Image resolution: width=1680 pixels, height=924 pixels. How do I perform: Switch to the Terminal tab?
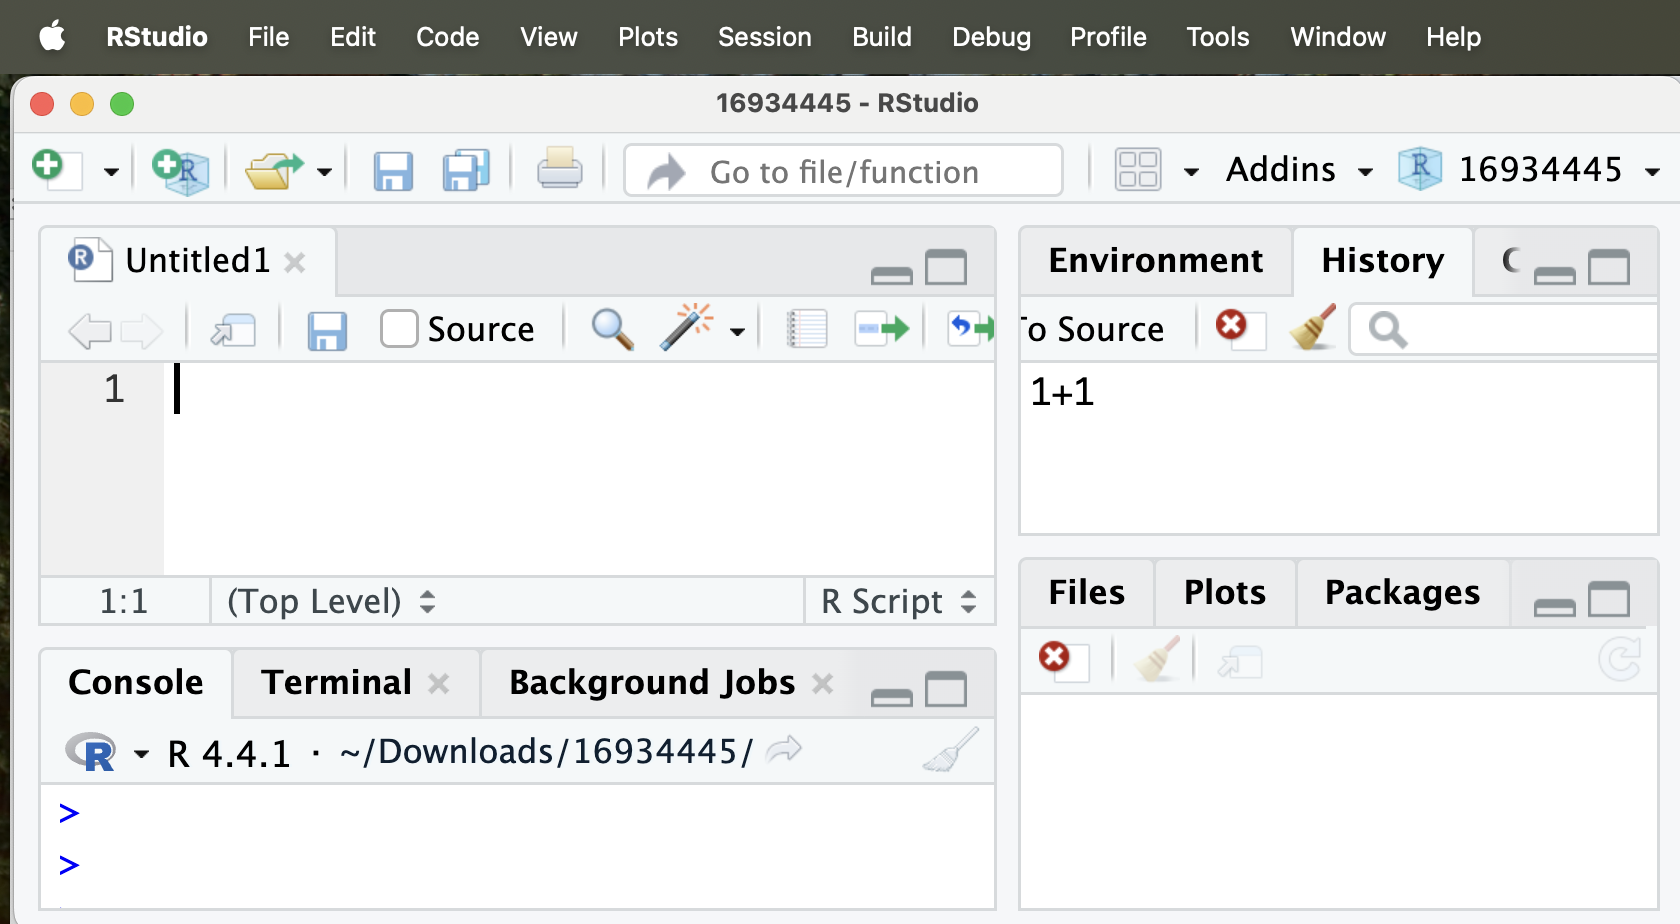[x=336, y=682]
